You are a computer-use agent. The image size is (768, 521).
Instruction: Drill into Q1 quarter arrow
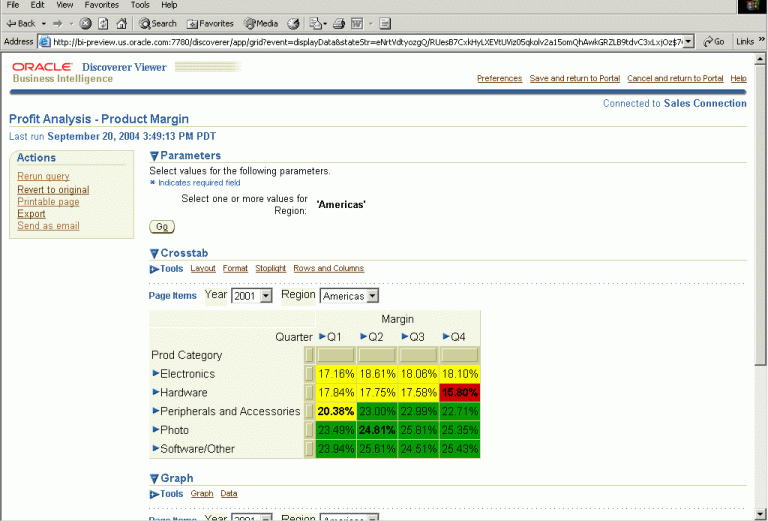click(322, 336)
